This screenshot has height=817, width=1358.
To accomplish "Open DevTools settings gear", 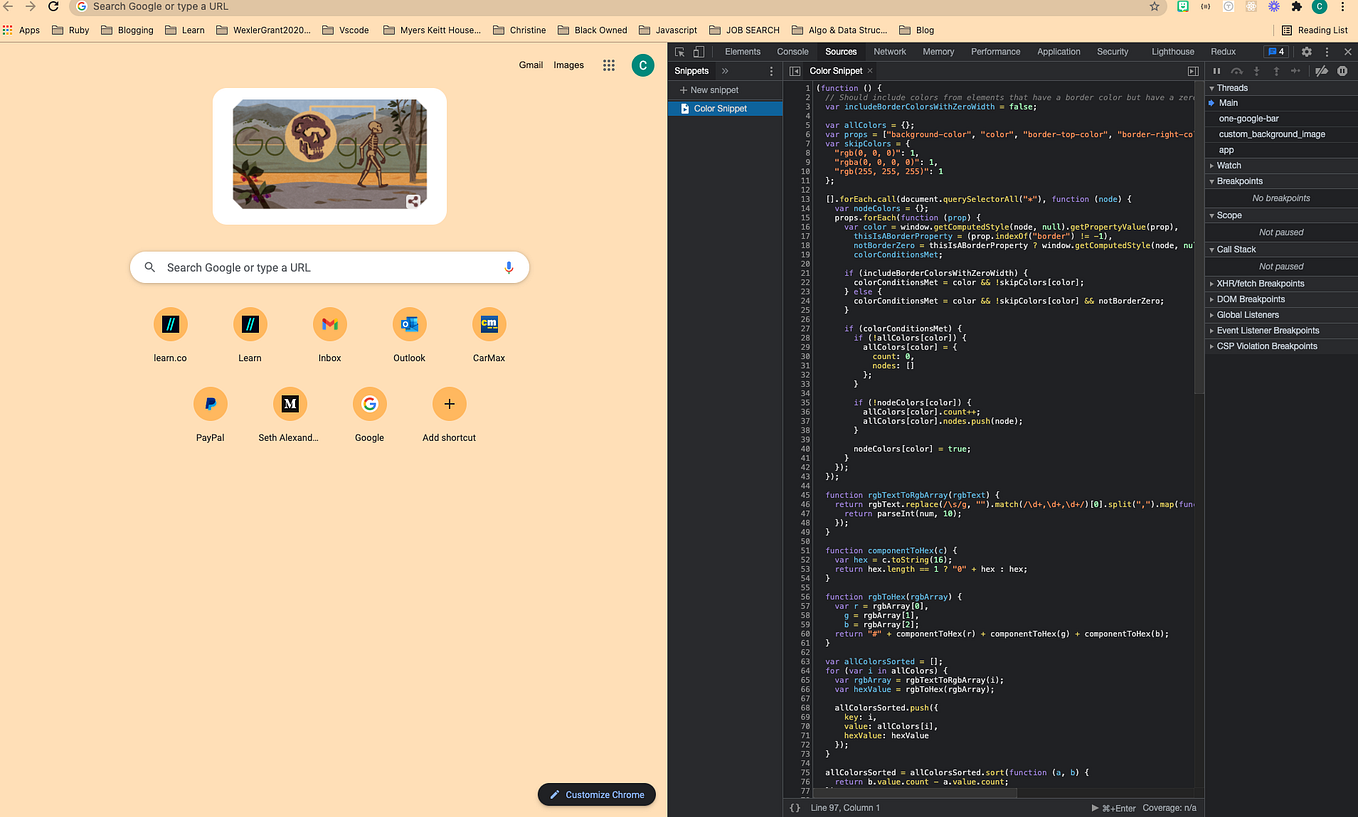I will click(1306, 51).
